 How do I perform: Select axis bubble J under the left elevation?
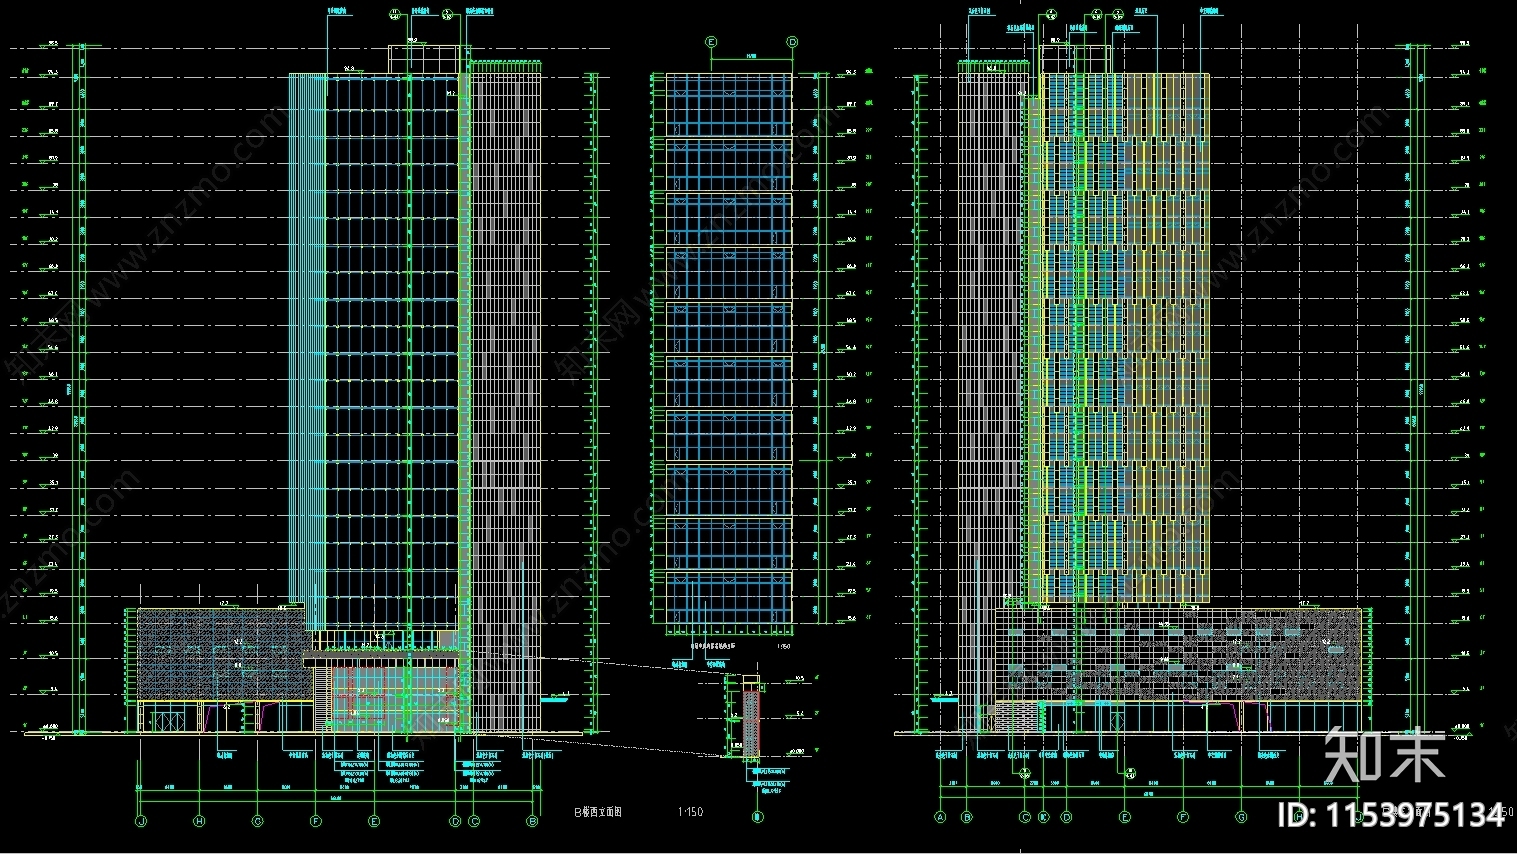coord(141,822)
